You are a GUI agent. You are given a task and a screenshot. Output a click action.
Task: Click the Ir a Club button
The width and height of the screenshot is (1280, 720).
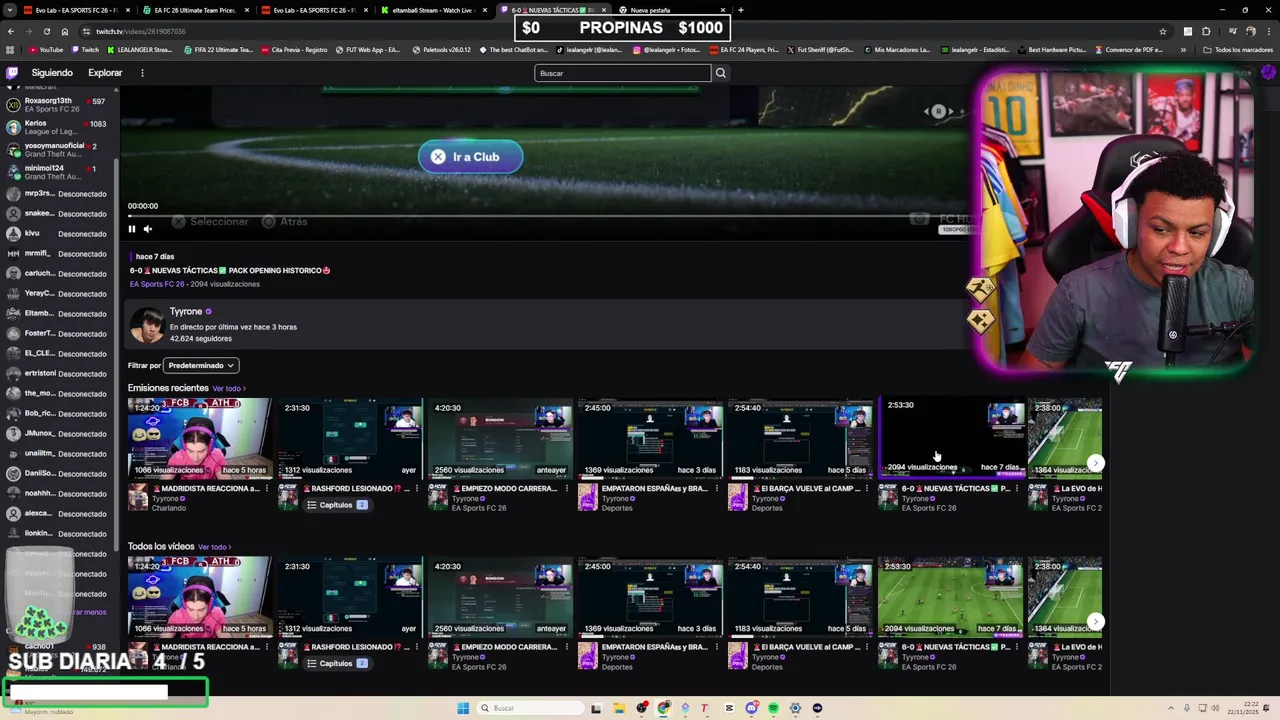coord(470,157)
